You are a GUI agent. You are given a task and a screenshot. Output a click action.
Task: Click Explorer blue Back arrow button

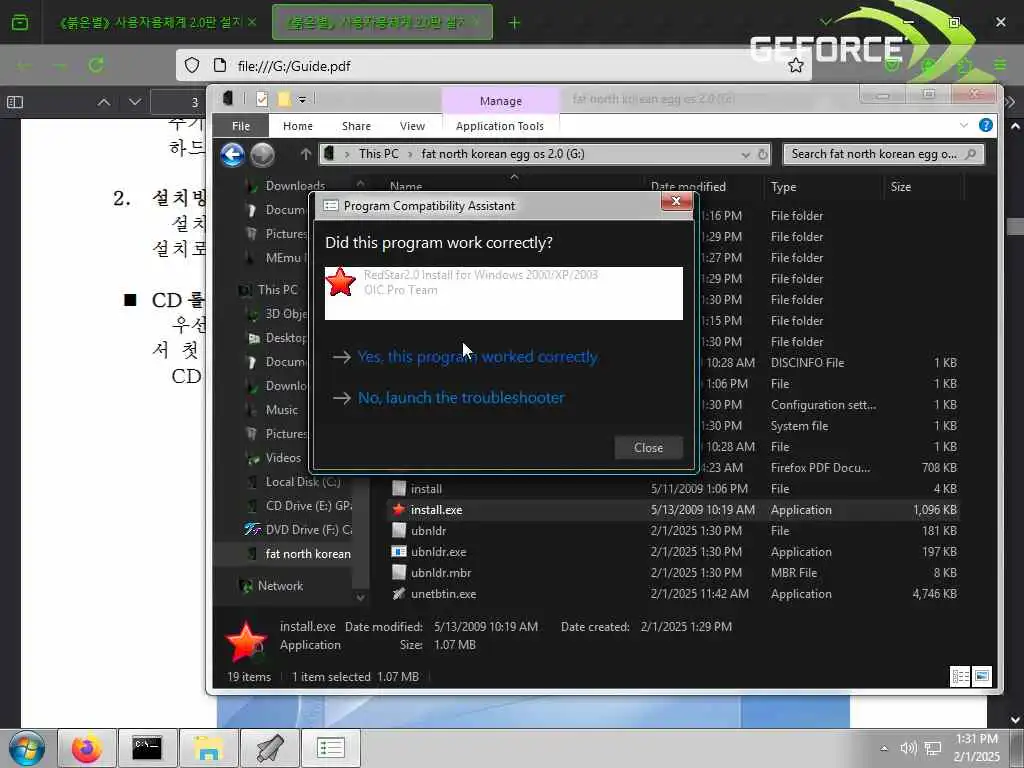(x=232, y=155)
